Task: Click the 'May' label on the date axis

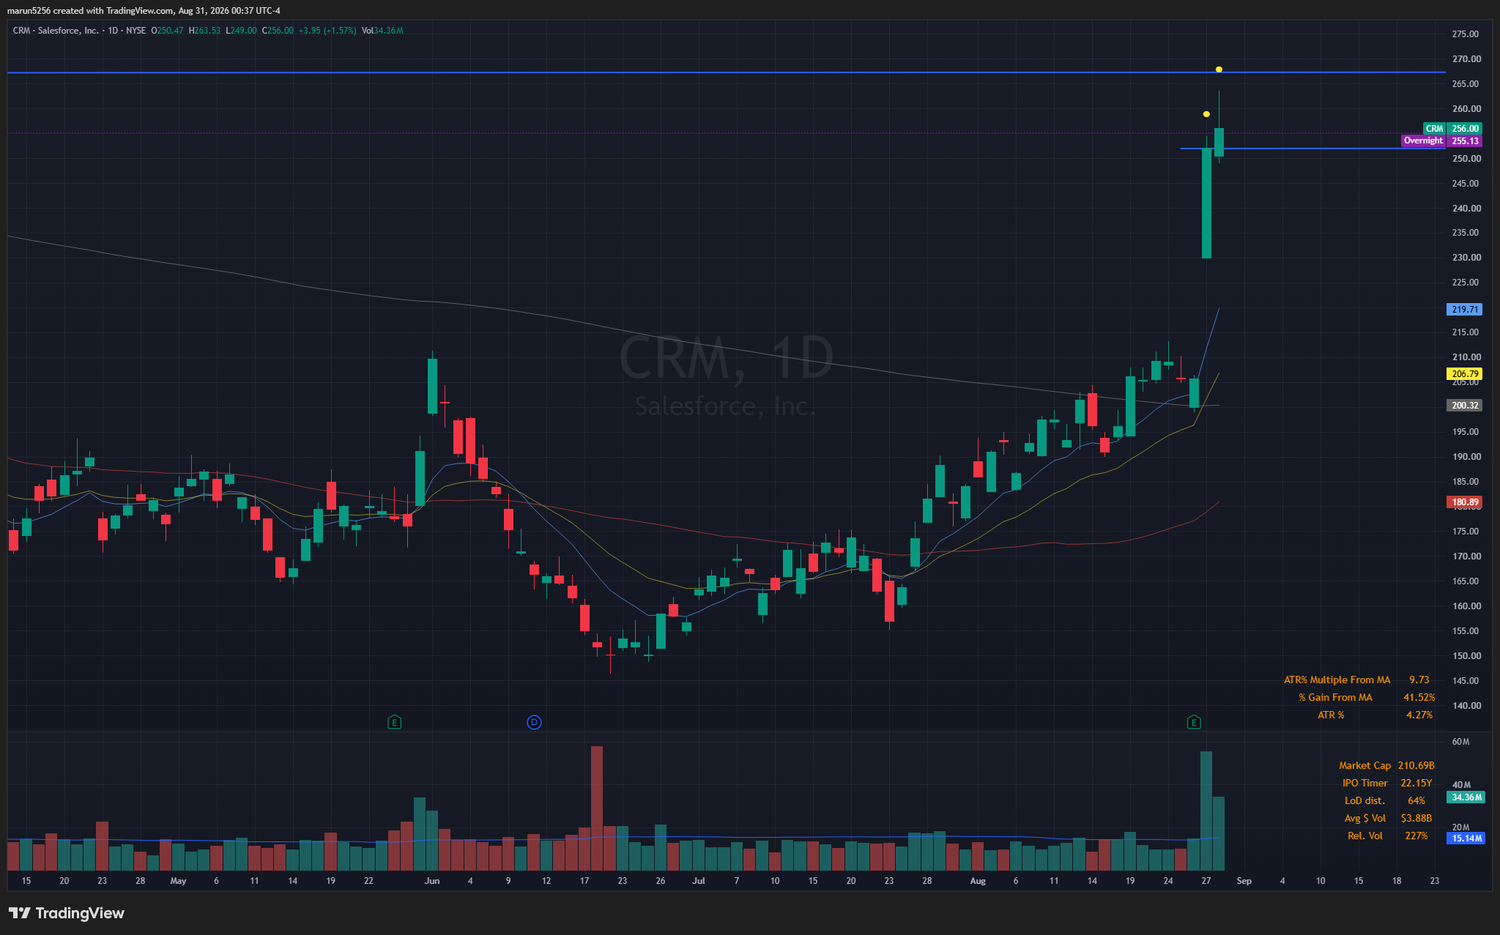Action: (x=178, y=881)
